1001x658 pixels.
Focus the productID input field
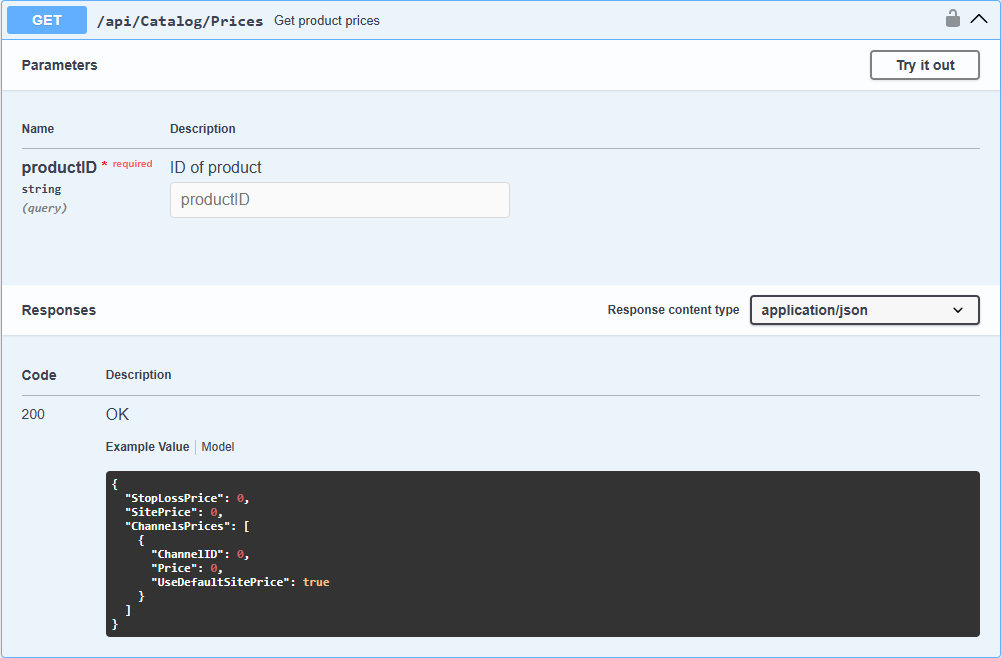pyautogui.click(x=339, y=200)
